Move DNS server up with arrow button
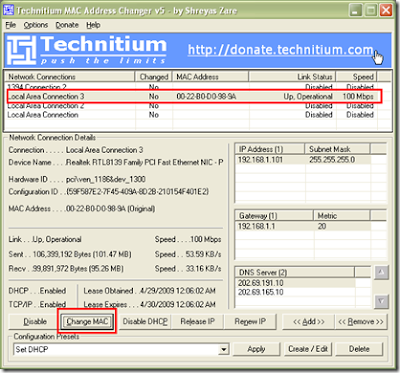The image size is (400, 373). tap(381, 273)
